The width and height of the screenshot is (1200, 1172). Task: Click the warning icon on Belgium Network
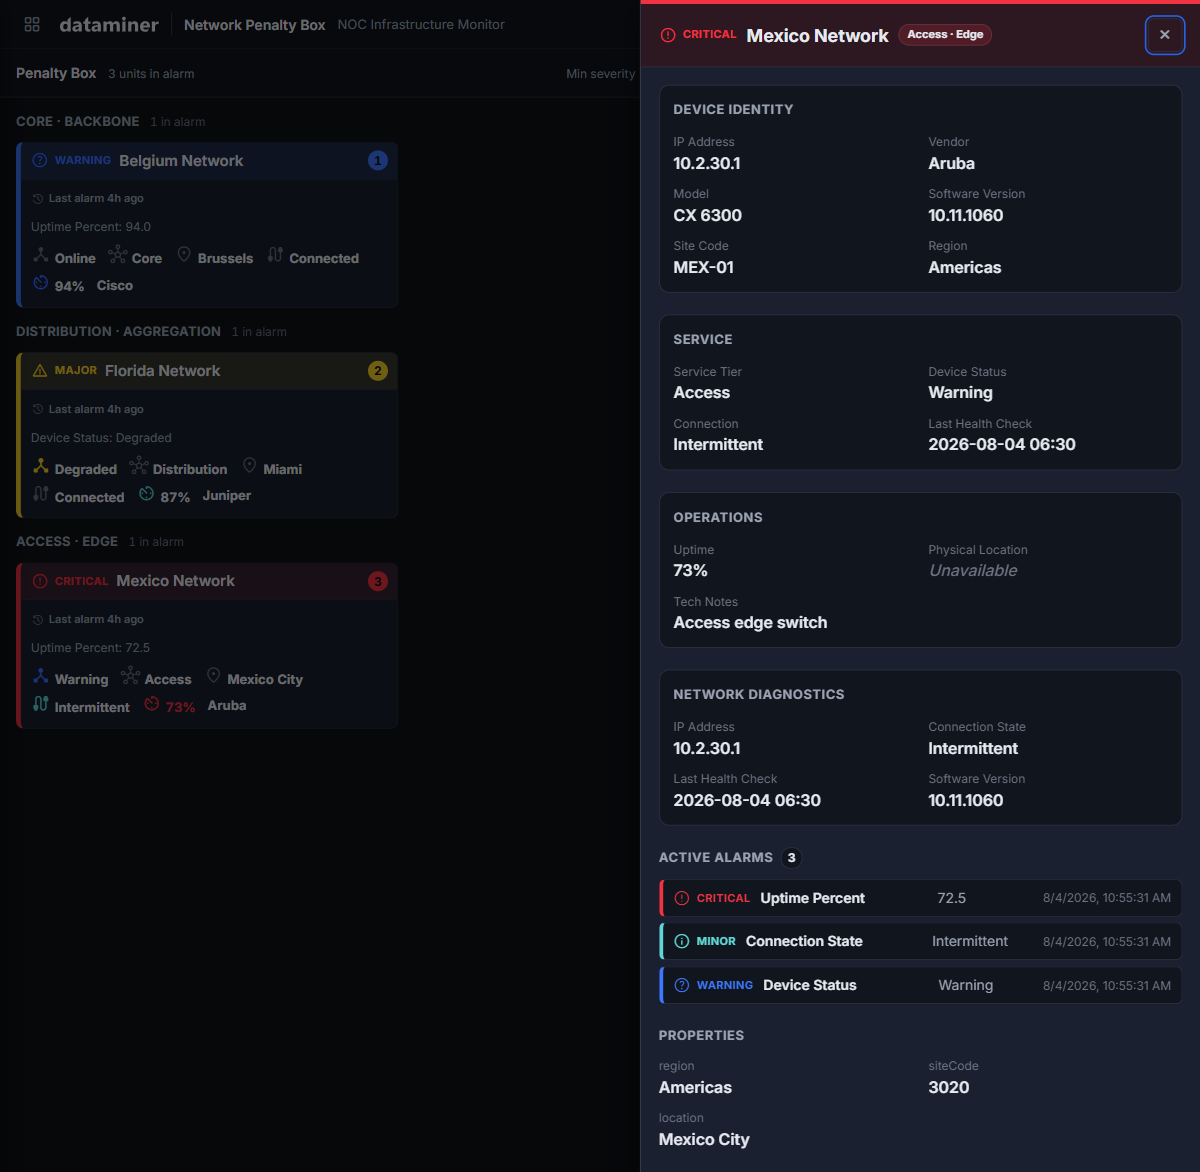(40, 160)
